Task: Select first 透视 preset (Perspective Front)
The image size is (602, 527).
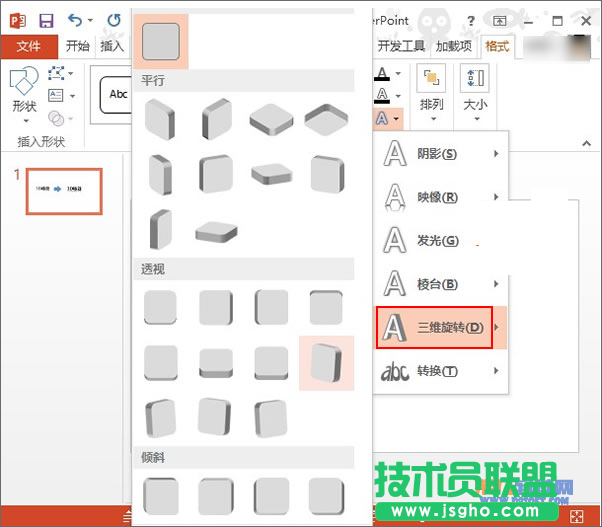Action: coord(161,307)
